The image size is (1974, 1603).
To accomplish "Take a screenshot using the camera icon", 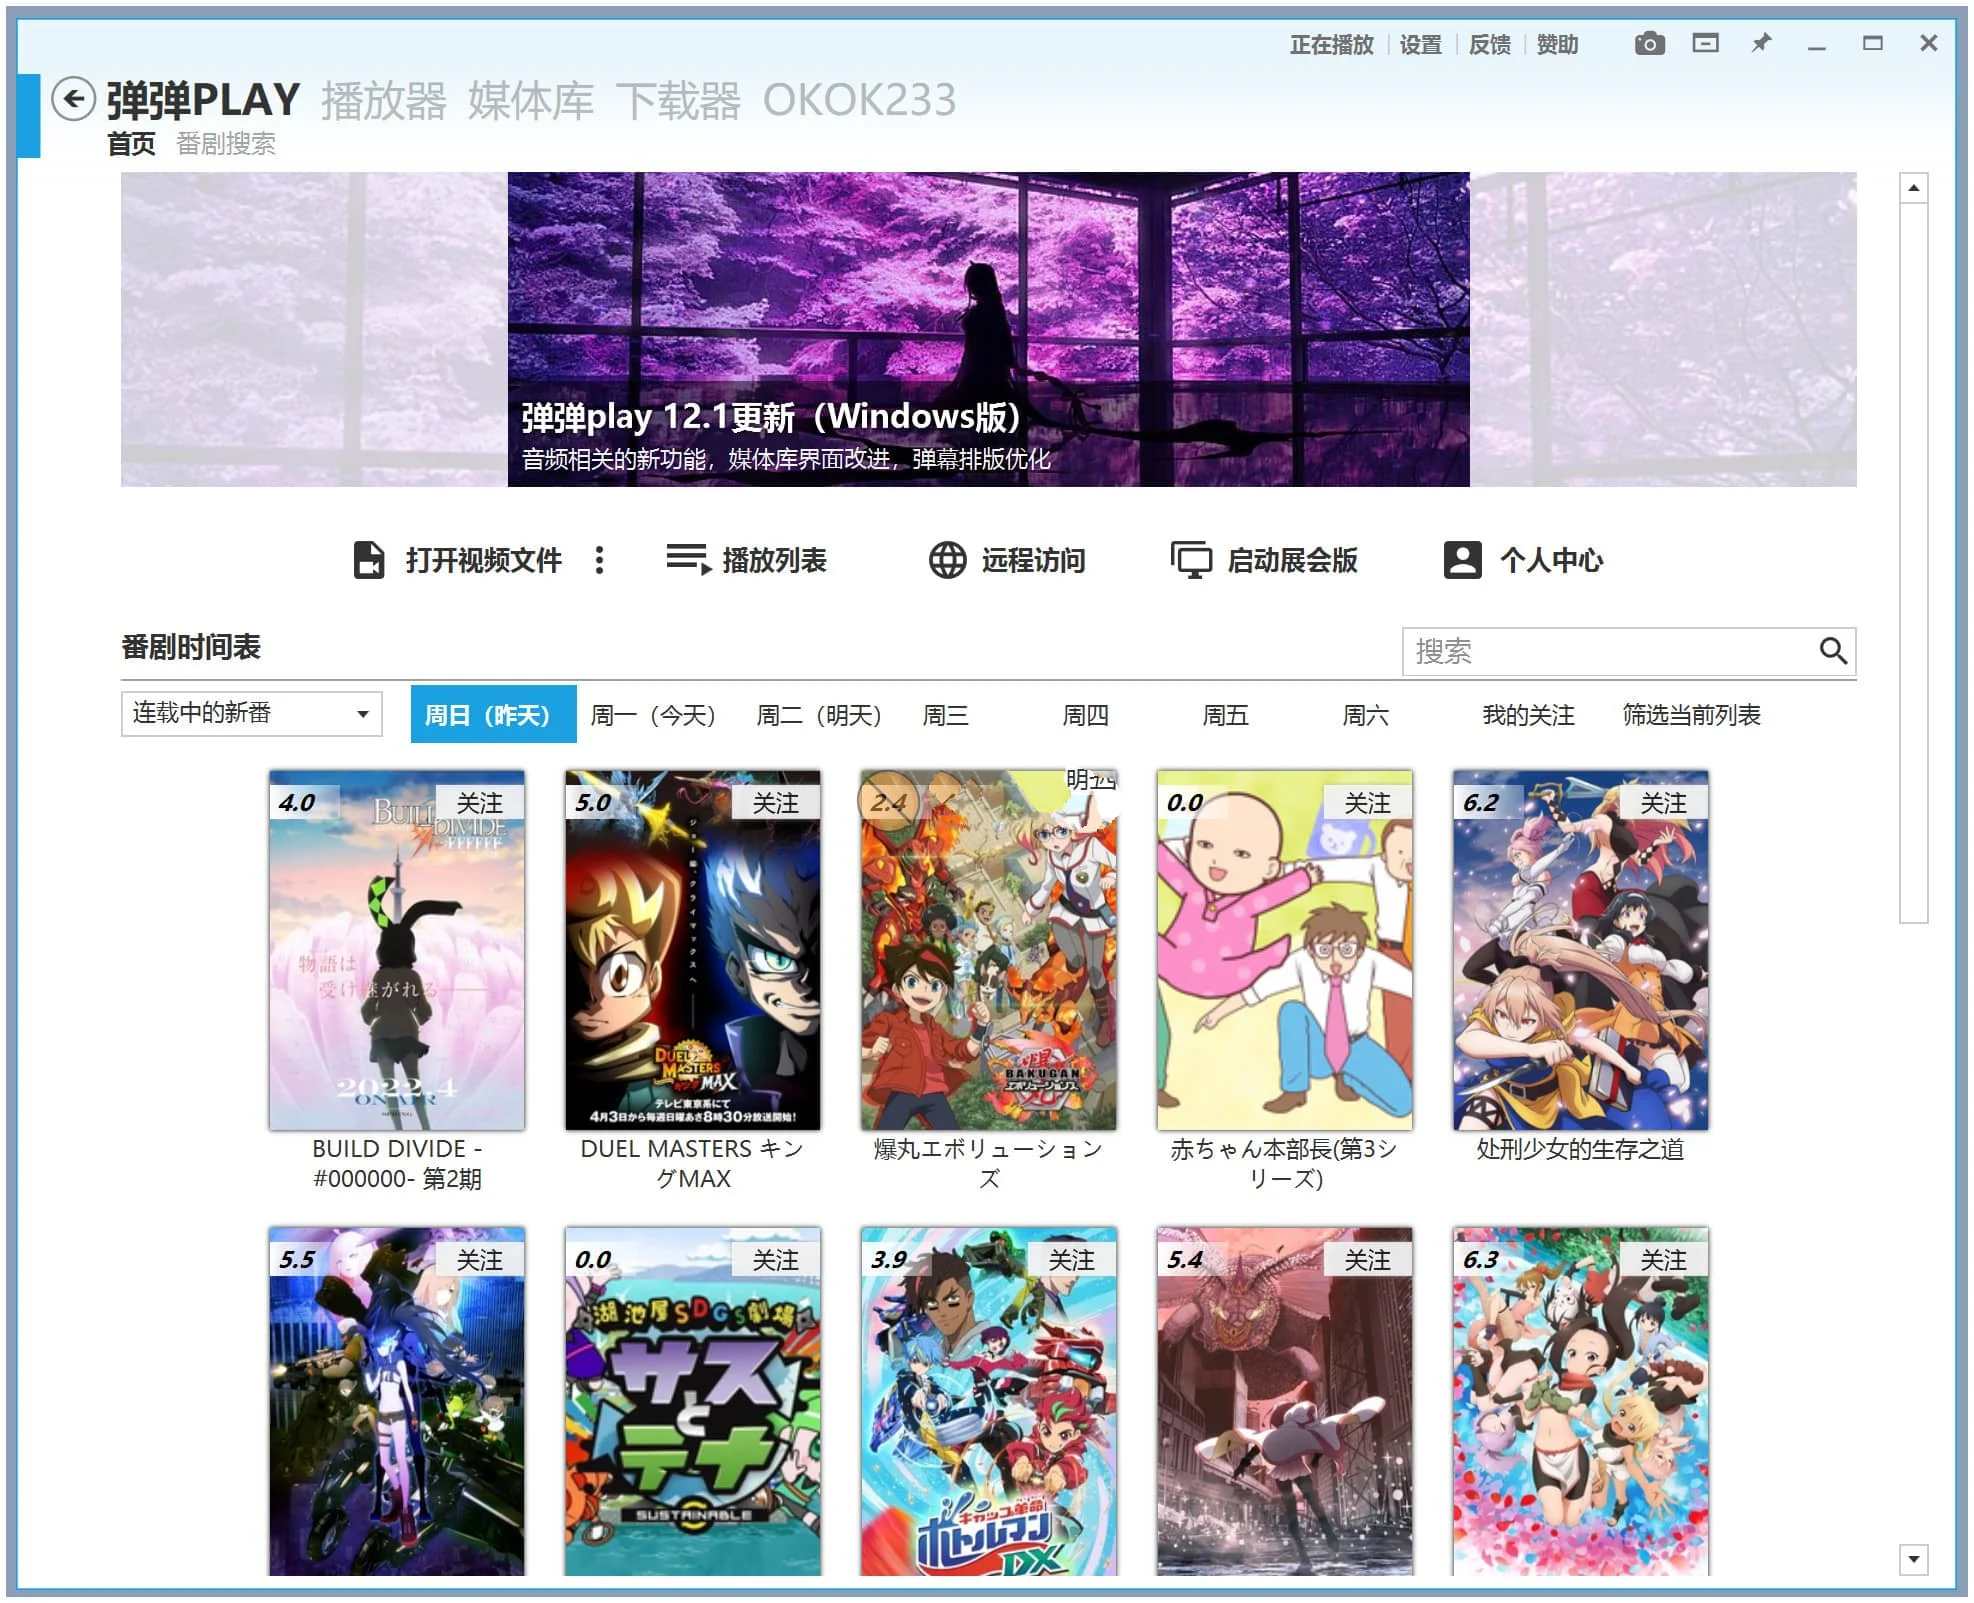I will click(1650, 44).
